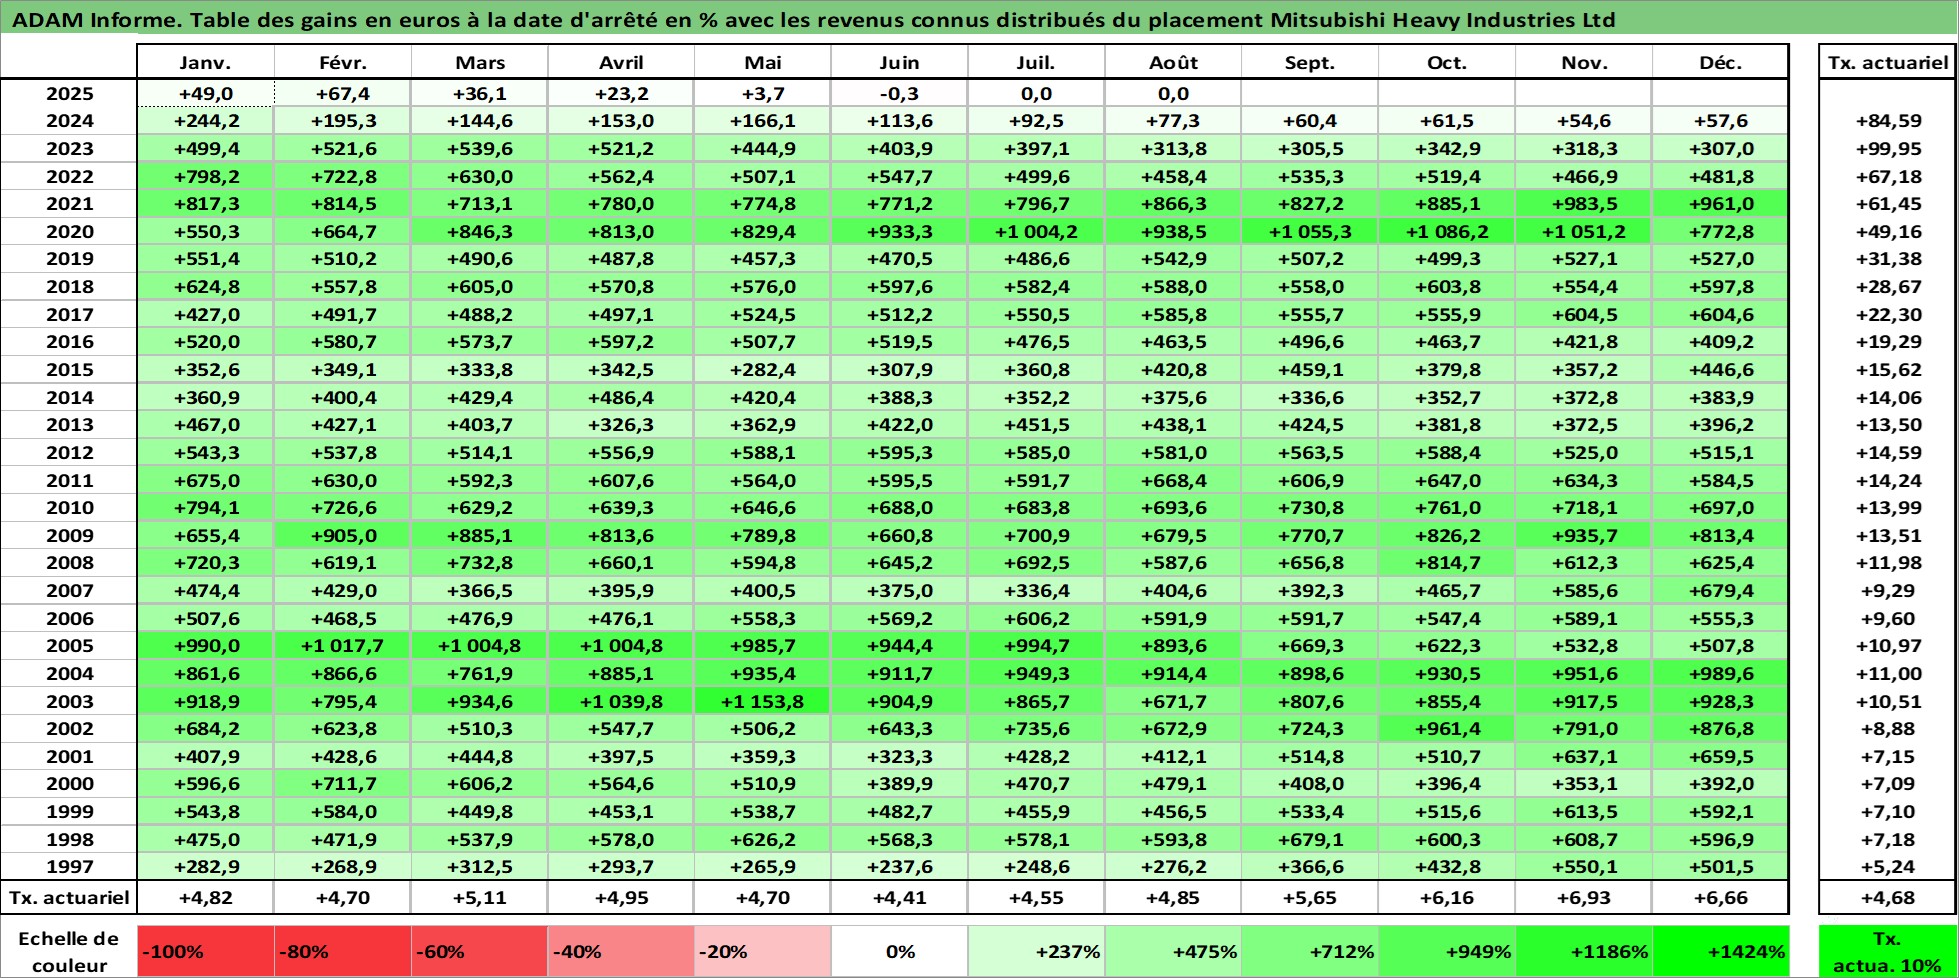Select actuarial rate +84,59 for 2024
Image resolution: width=1959 pixels, height=978 pixels.
[x=1888, y=121]
